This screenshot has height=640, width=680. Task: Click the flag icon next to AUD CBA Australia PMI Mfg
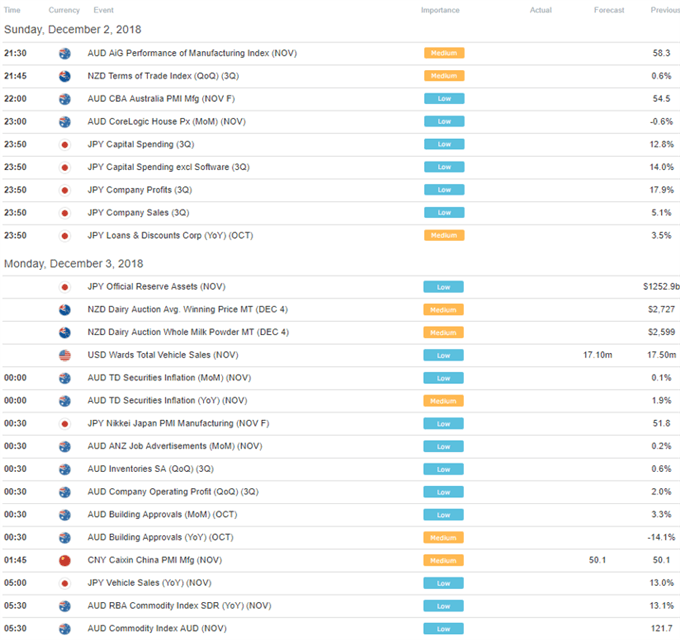[65, 99]
